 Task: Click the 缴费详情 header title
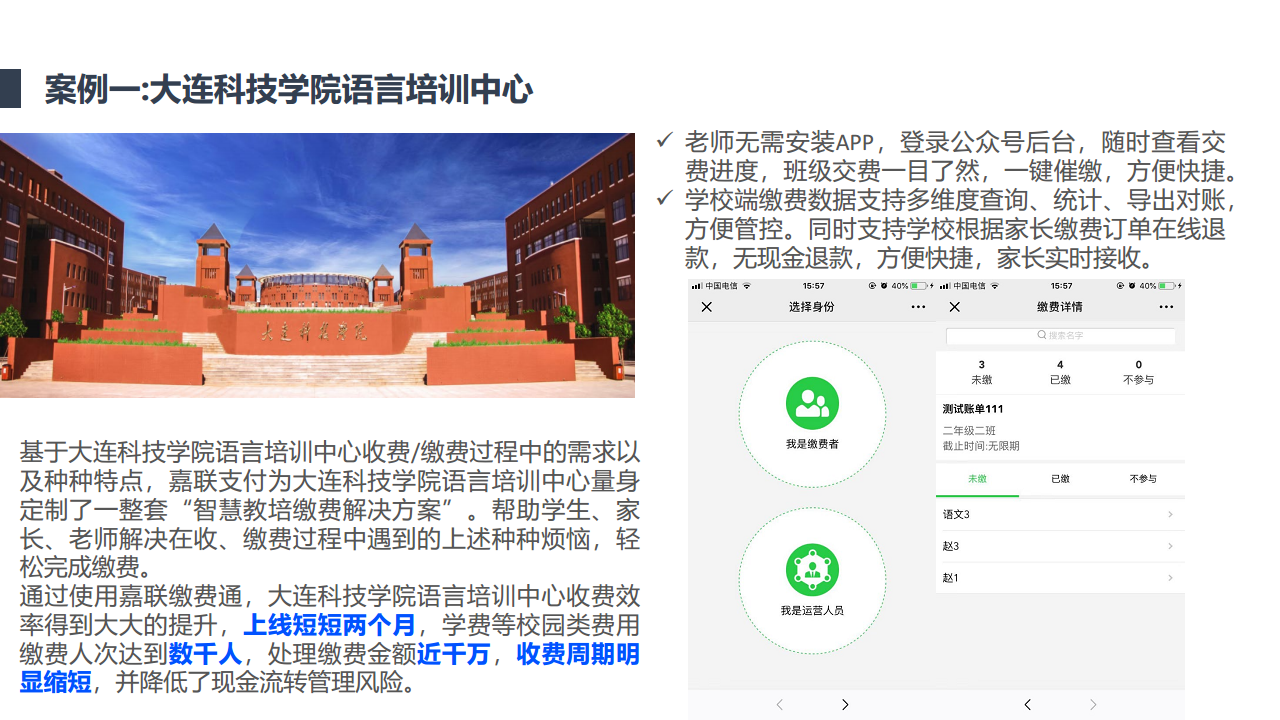point(1059,307)
